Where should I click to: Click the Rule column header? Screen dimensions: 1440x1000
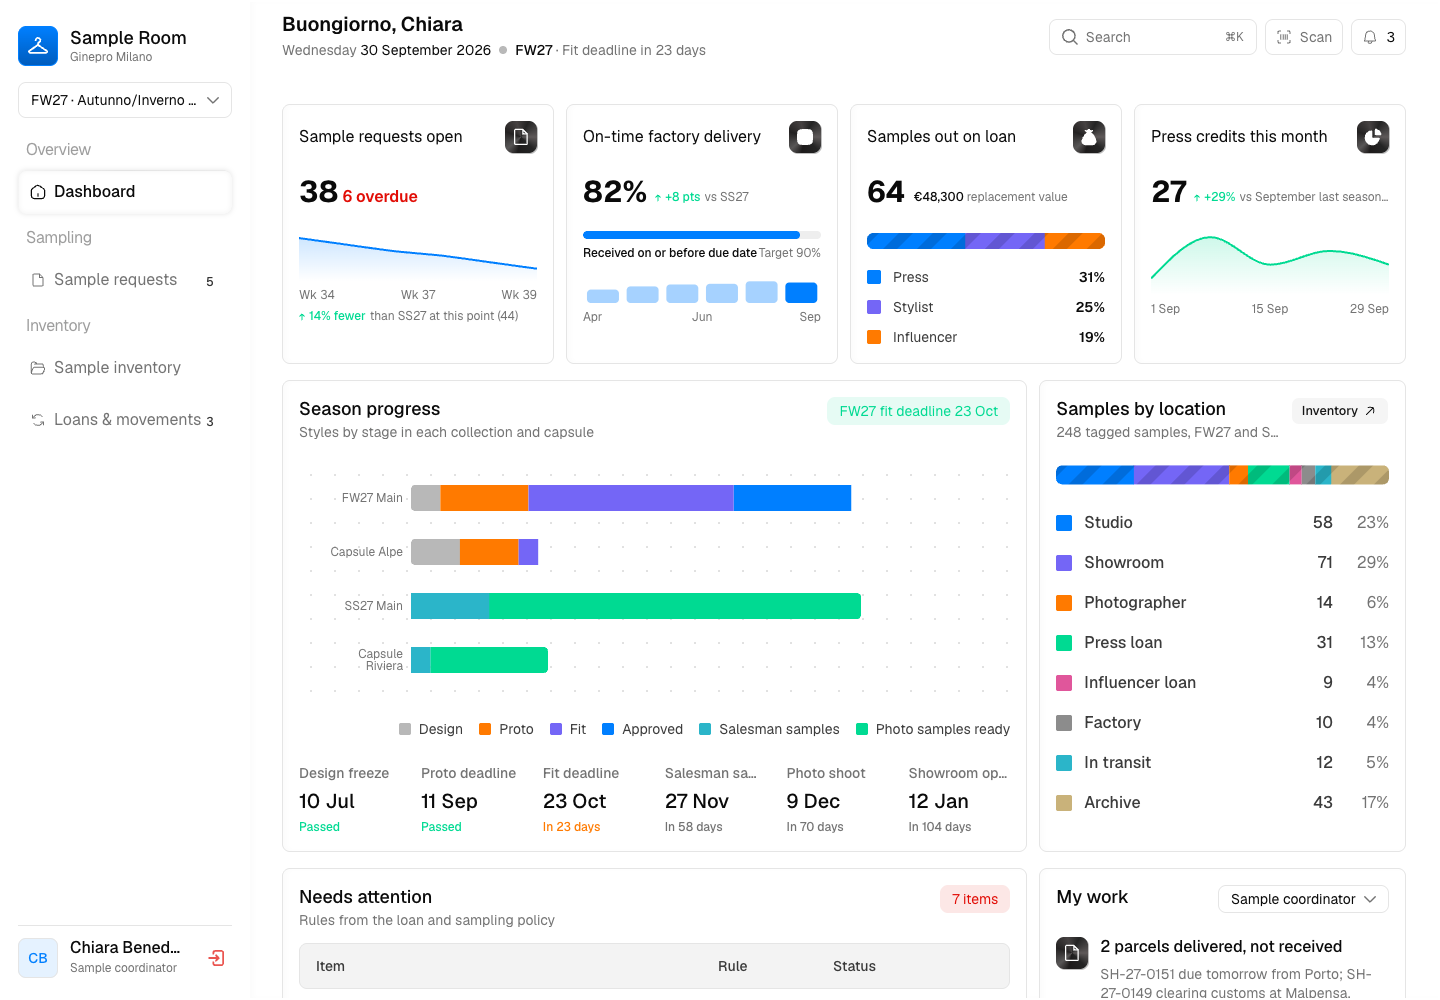732,966
